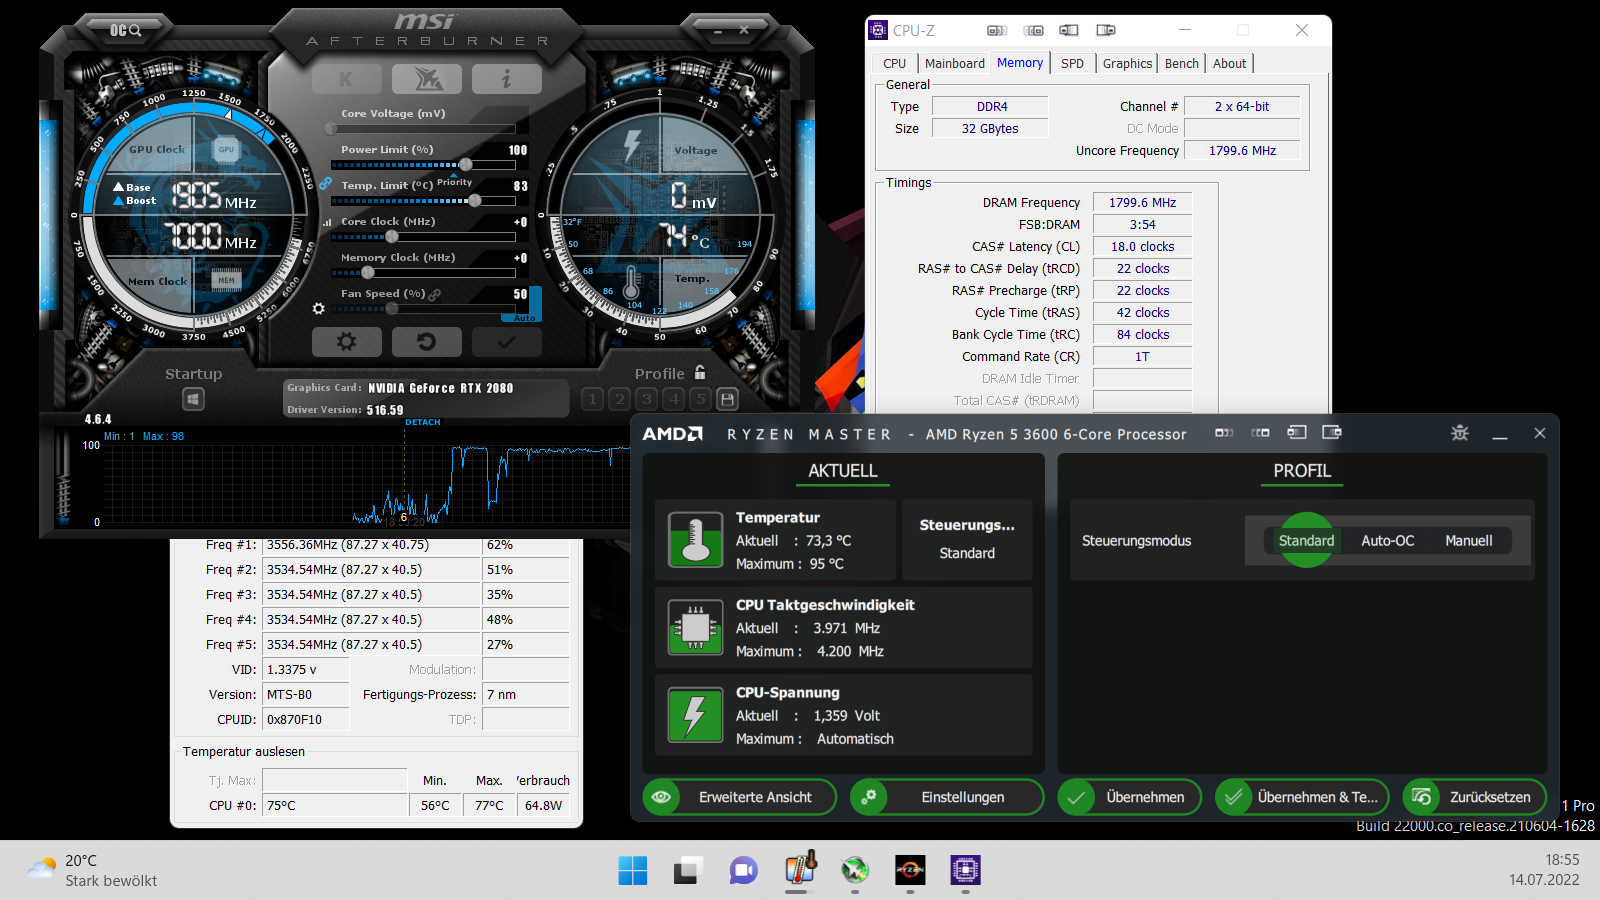The image size is (1600, 900).
Task: Toggle the Afterburner profile lock icon
Action: tap(700, 372)
